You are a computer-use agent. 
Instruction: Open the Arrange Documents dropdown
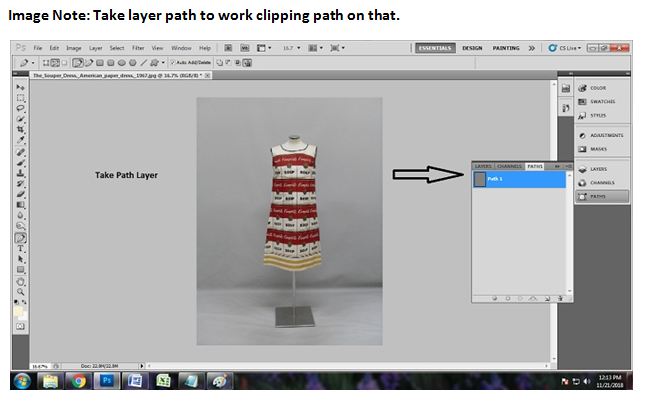316,48
